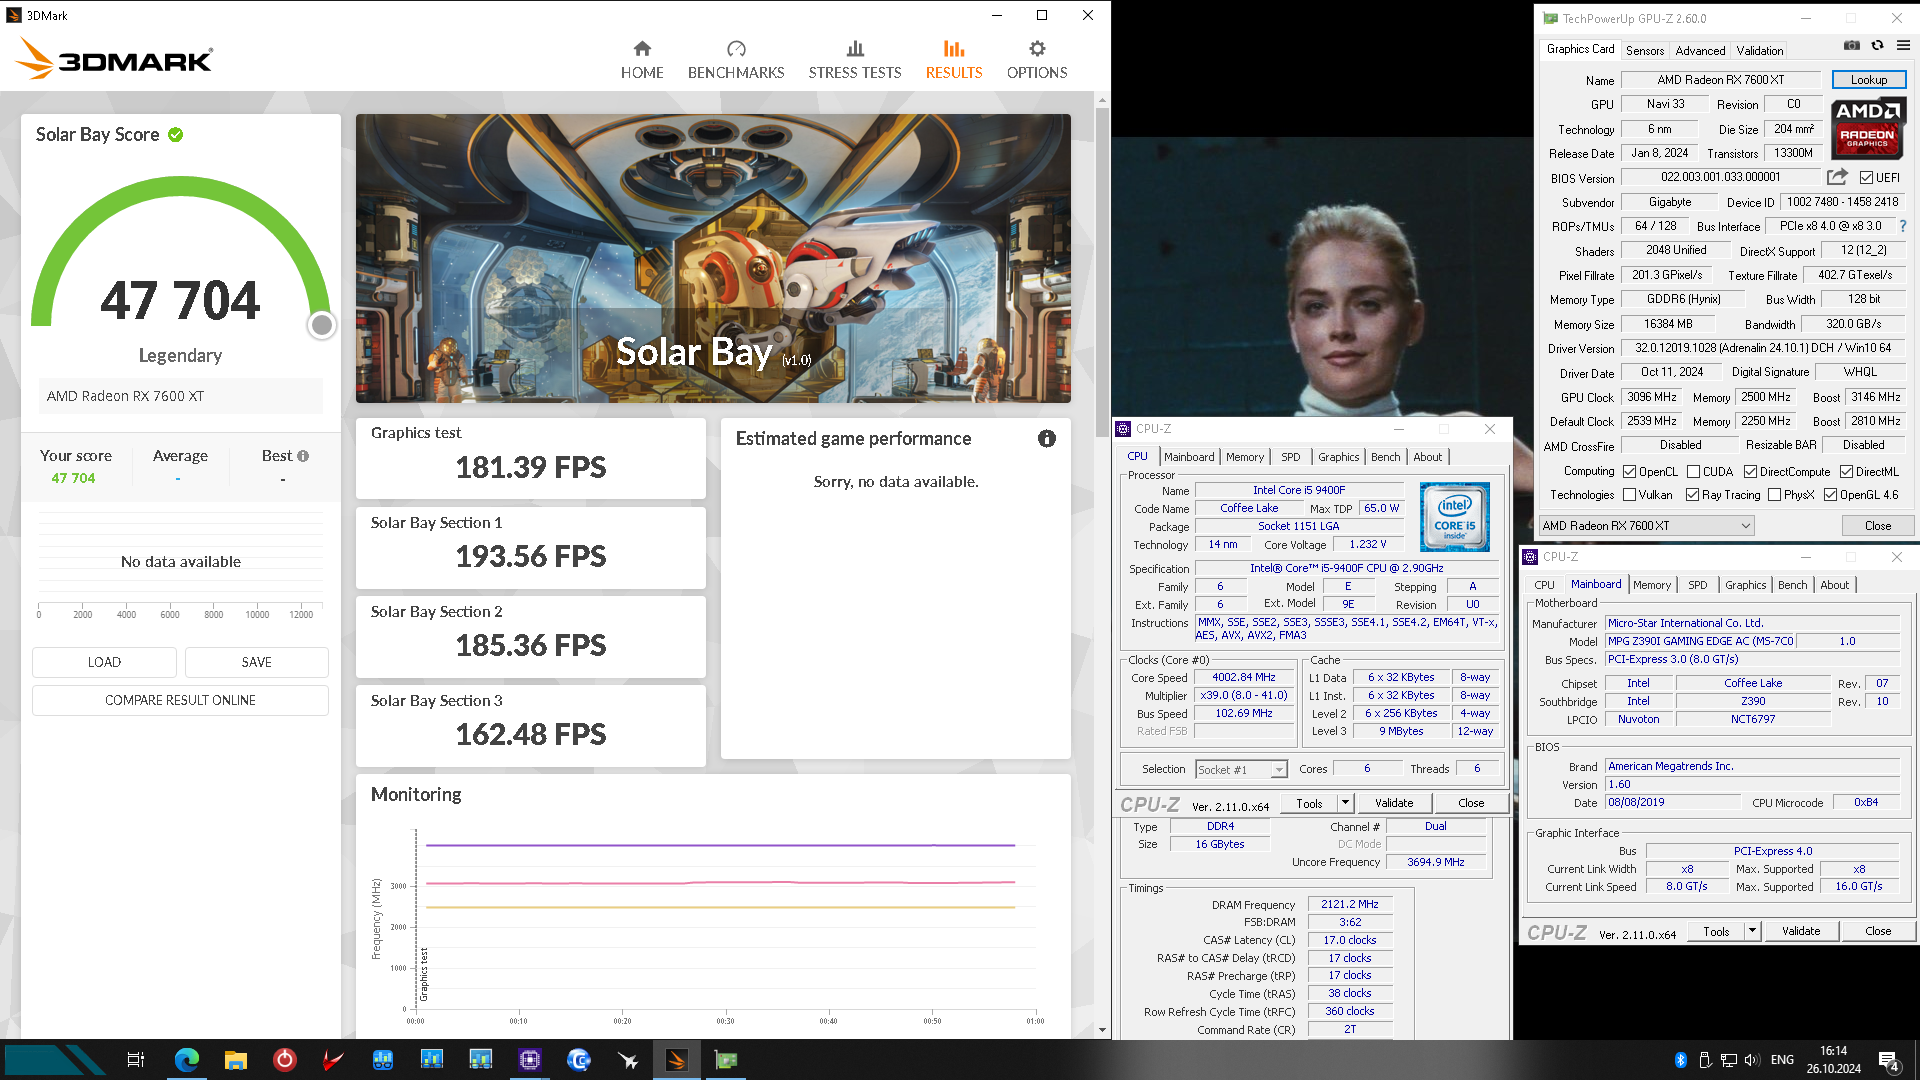This screenshot has height=1080, width=1920.
Task: Switch to GPU-Z via its taskbar icon
Action: click(726, 1060)
